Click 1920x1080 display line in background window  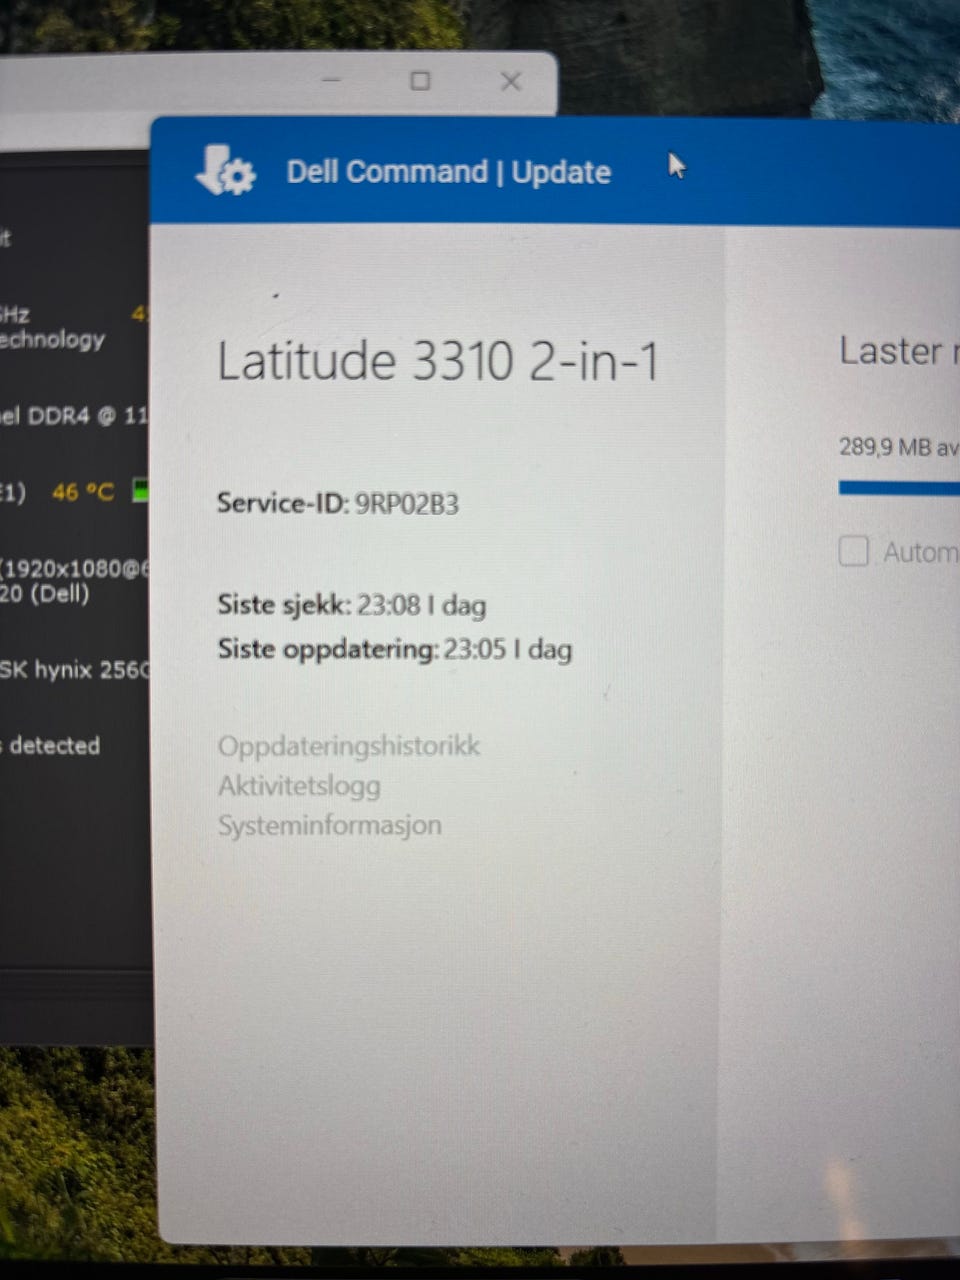74,569
